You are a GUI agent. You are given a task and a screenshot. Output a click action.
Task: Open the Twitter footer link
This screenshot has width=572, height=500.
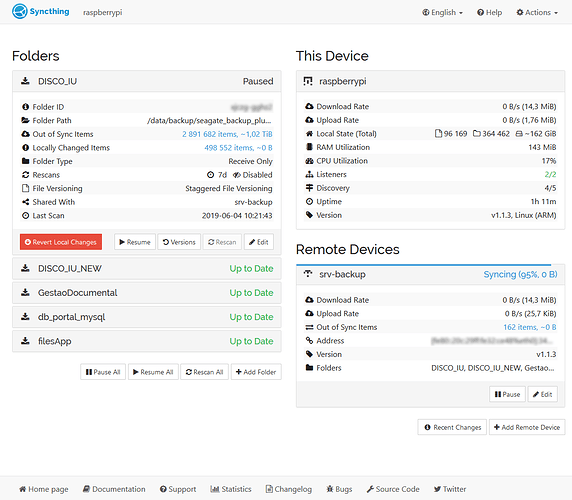[x=450, y=489]
